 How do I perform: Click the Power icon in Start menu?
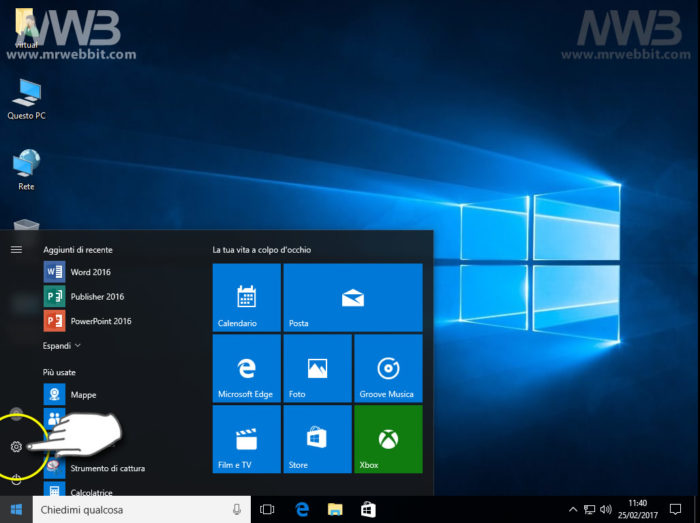(16, 480)
